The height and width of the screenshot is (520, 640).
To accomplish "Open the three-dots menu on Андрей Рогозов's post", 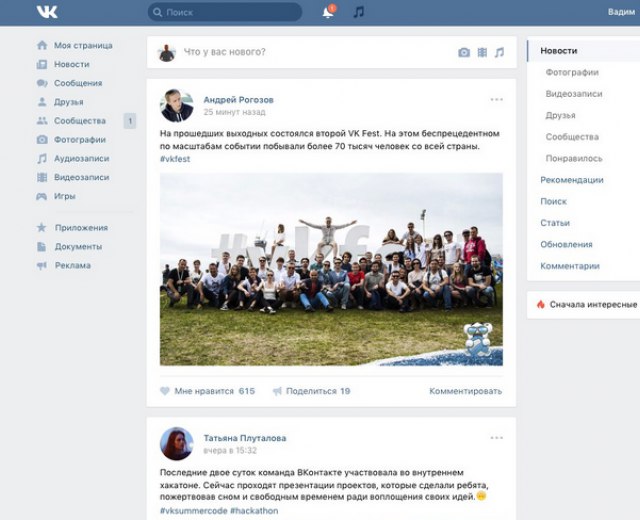I will 497,100.
